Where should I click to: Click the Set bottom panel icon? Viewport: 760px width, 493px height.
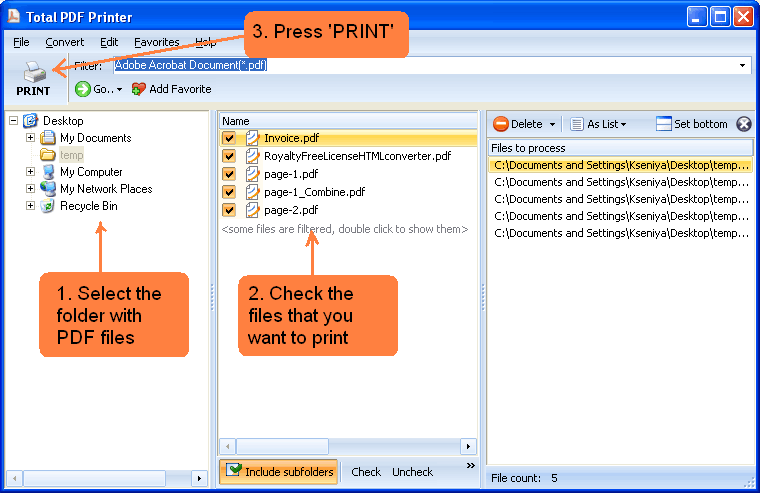(x=663, y=124)
